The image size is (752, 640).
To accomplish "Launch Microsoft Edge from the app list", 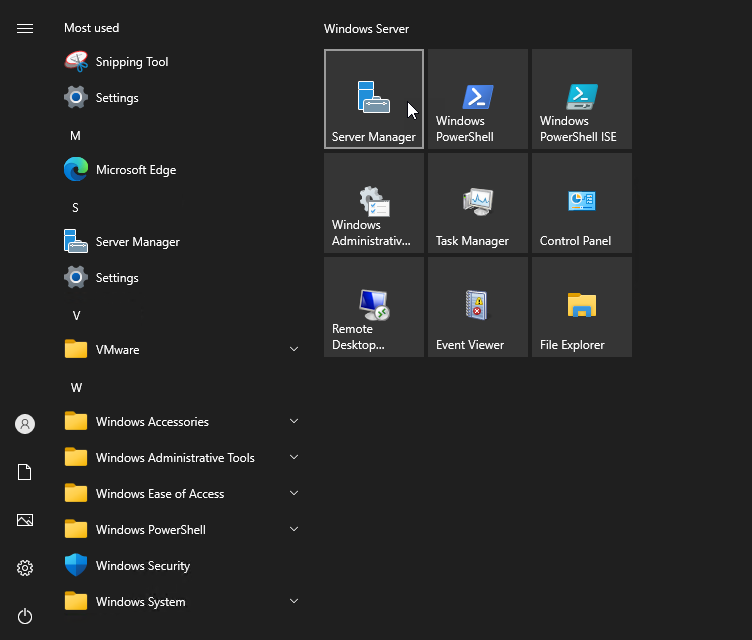I will [183, 170].
